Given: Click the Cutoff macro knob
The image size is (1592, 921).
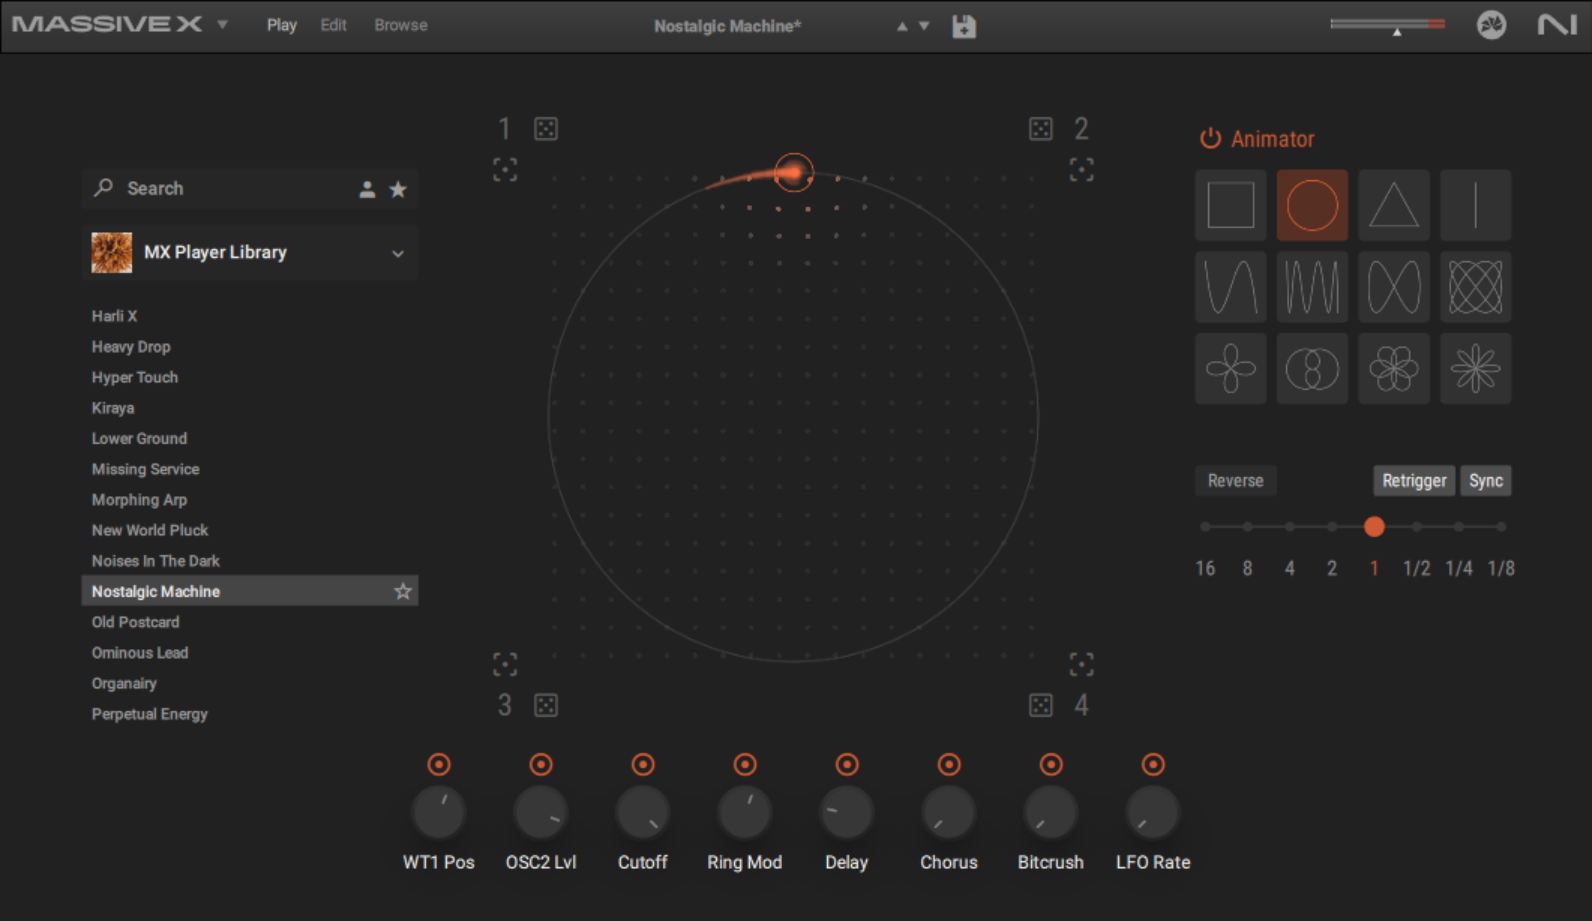Looking at the screenshot, I should (643, 812).
